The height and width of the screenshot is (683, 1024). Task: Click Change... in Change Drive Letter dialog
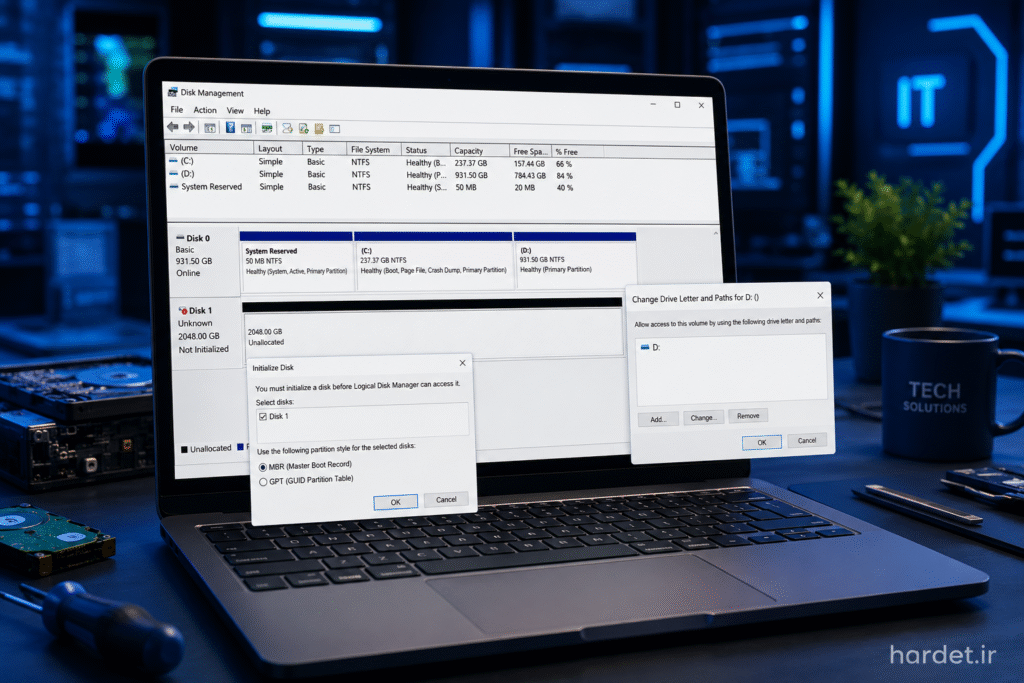pos(703,417)
